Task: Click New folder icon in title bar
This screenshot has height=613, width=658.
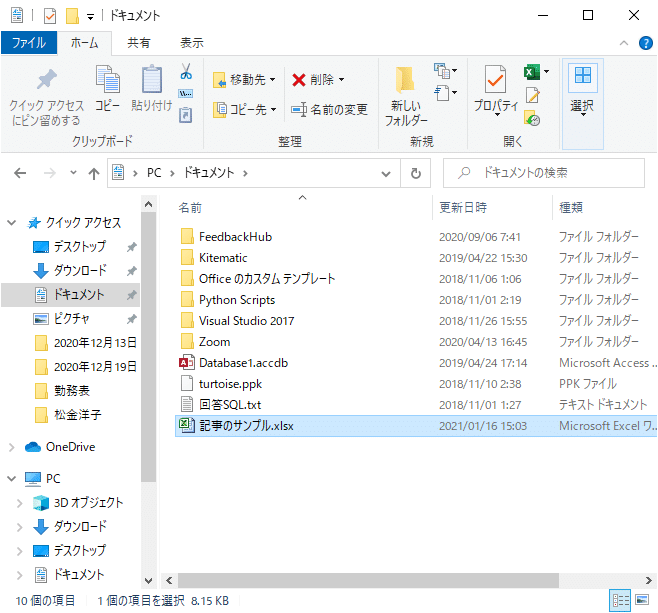Action: click(72, 16)
